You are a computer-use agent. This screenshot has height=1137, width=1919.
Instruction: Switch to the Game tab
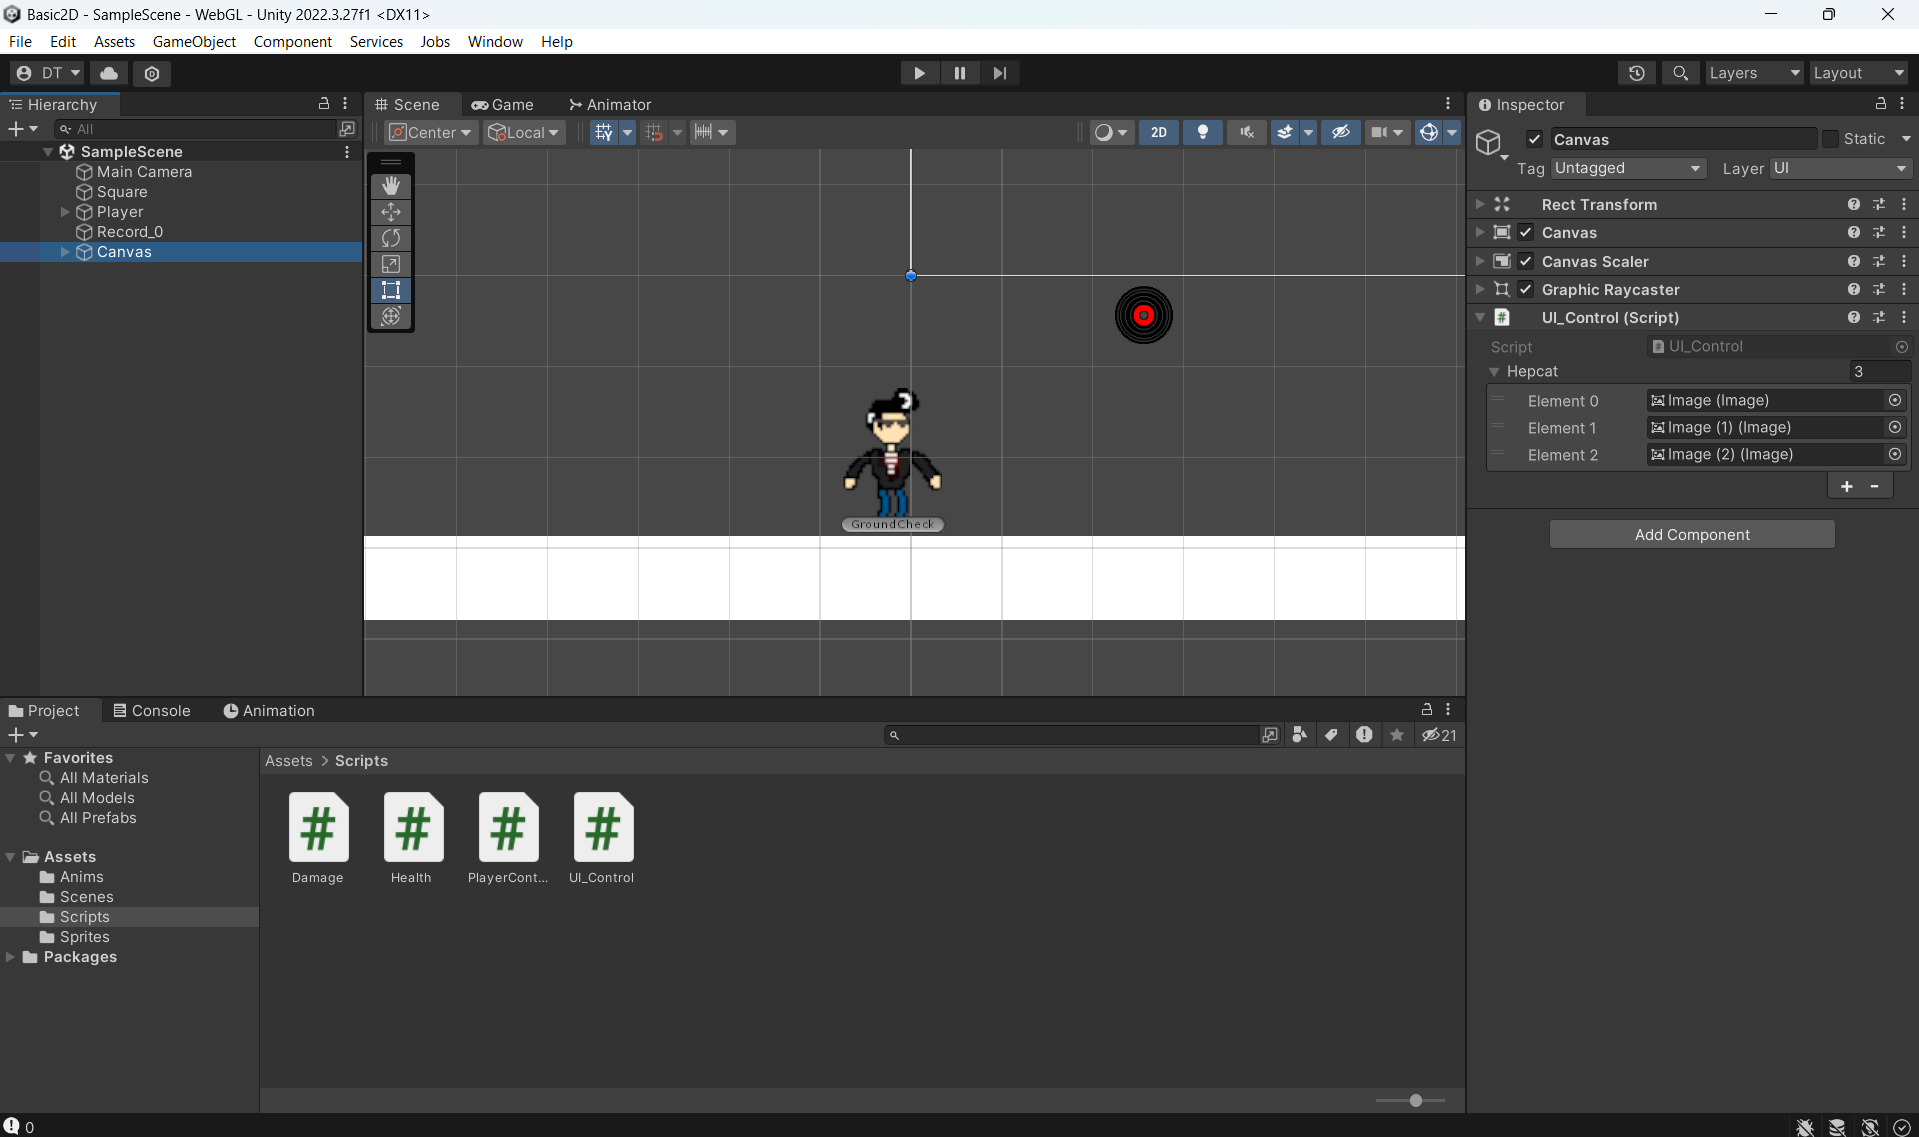[x=503, y=104]
